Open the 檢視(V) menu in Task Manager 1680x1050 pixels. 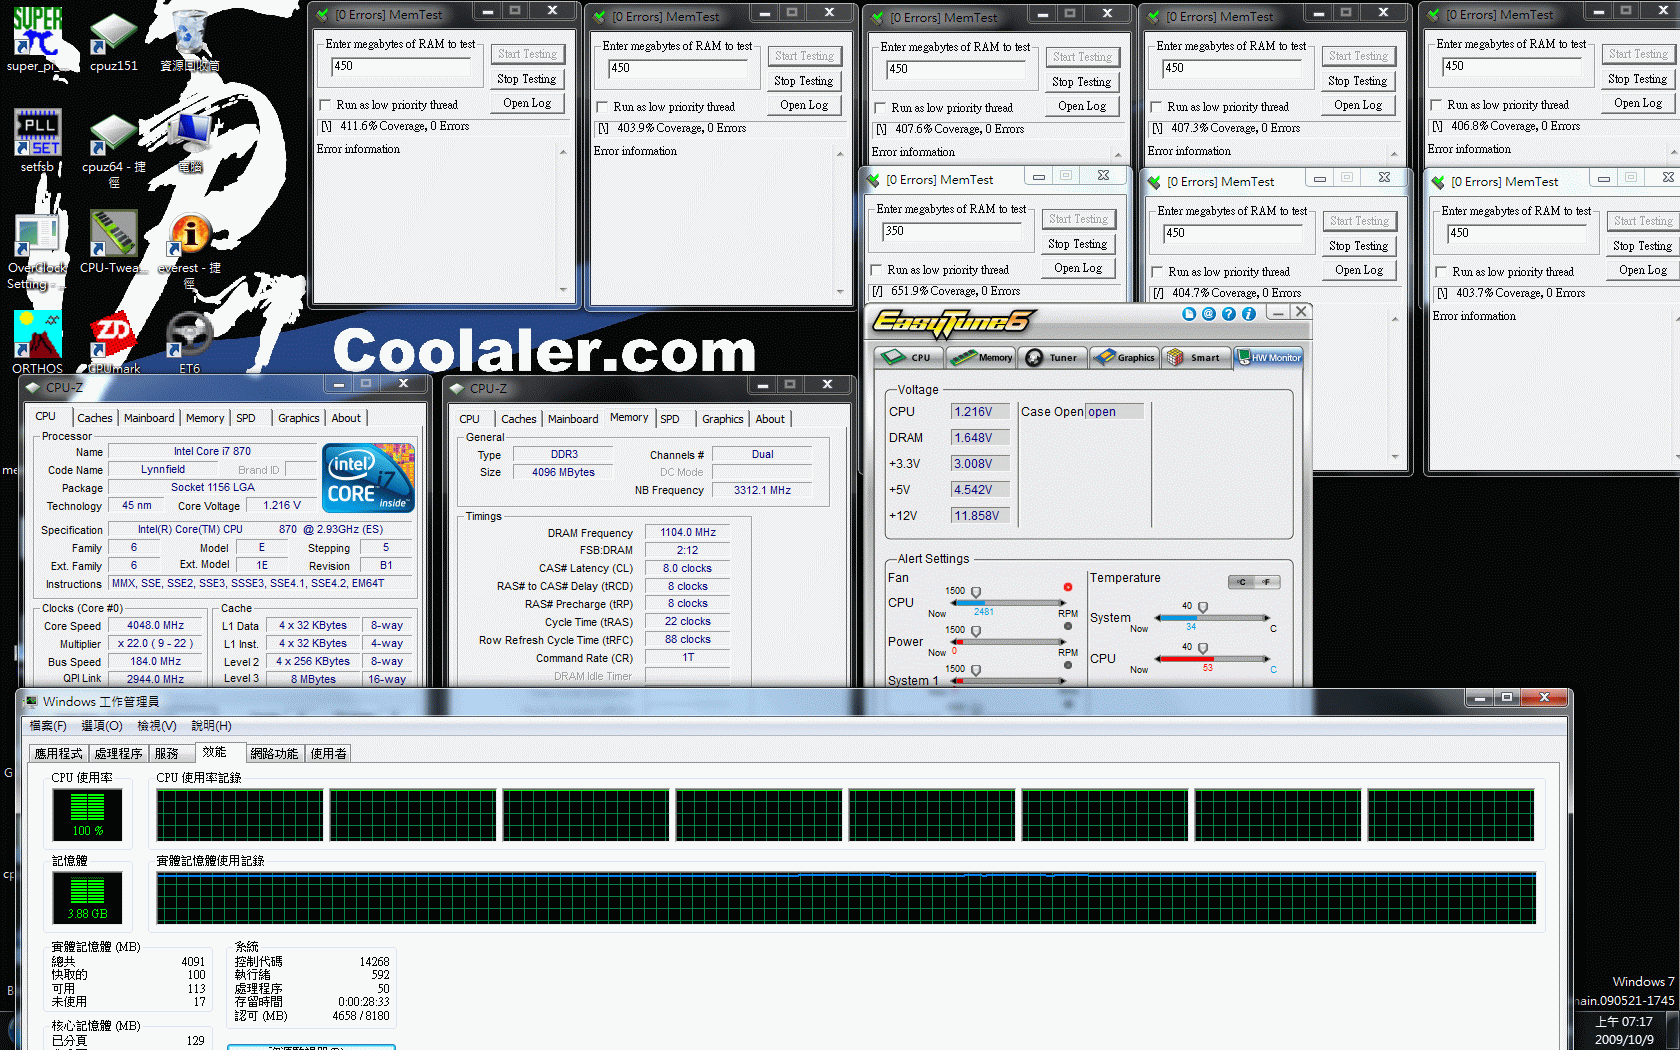pyautogui.click(x=157, y=726)
